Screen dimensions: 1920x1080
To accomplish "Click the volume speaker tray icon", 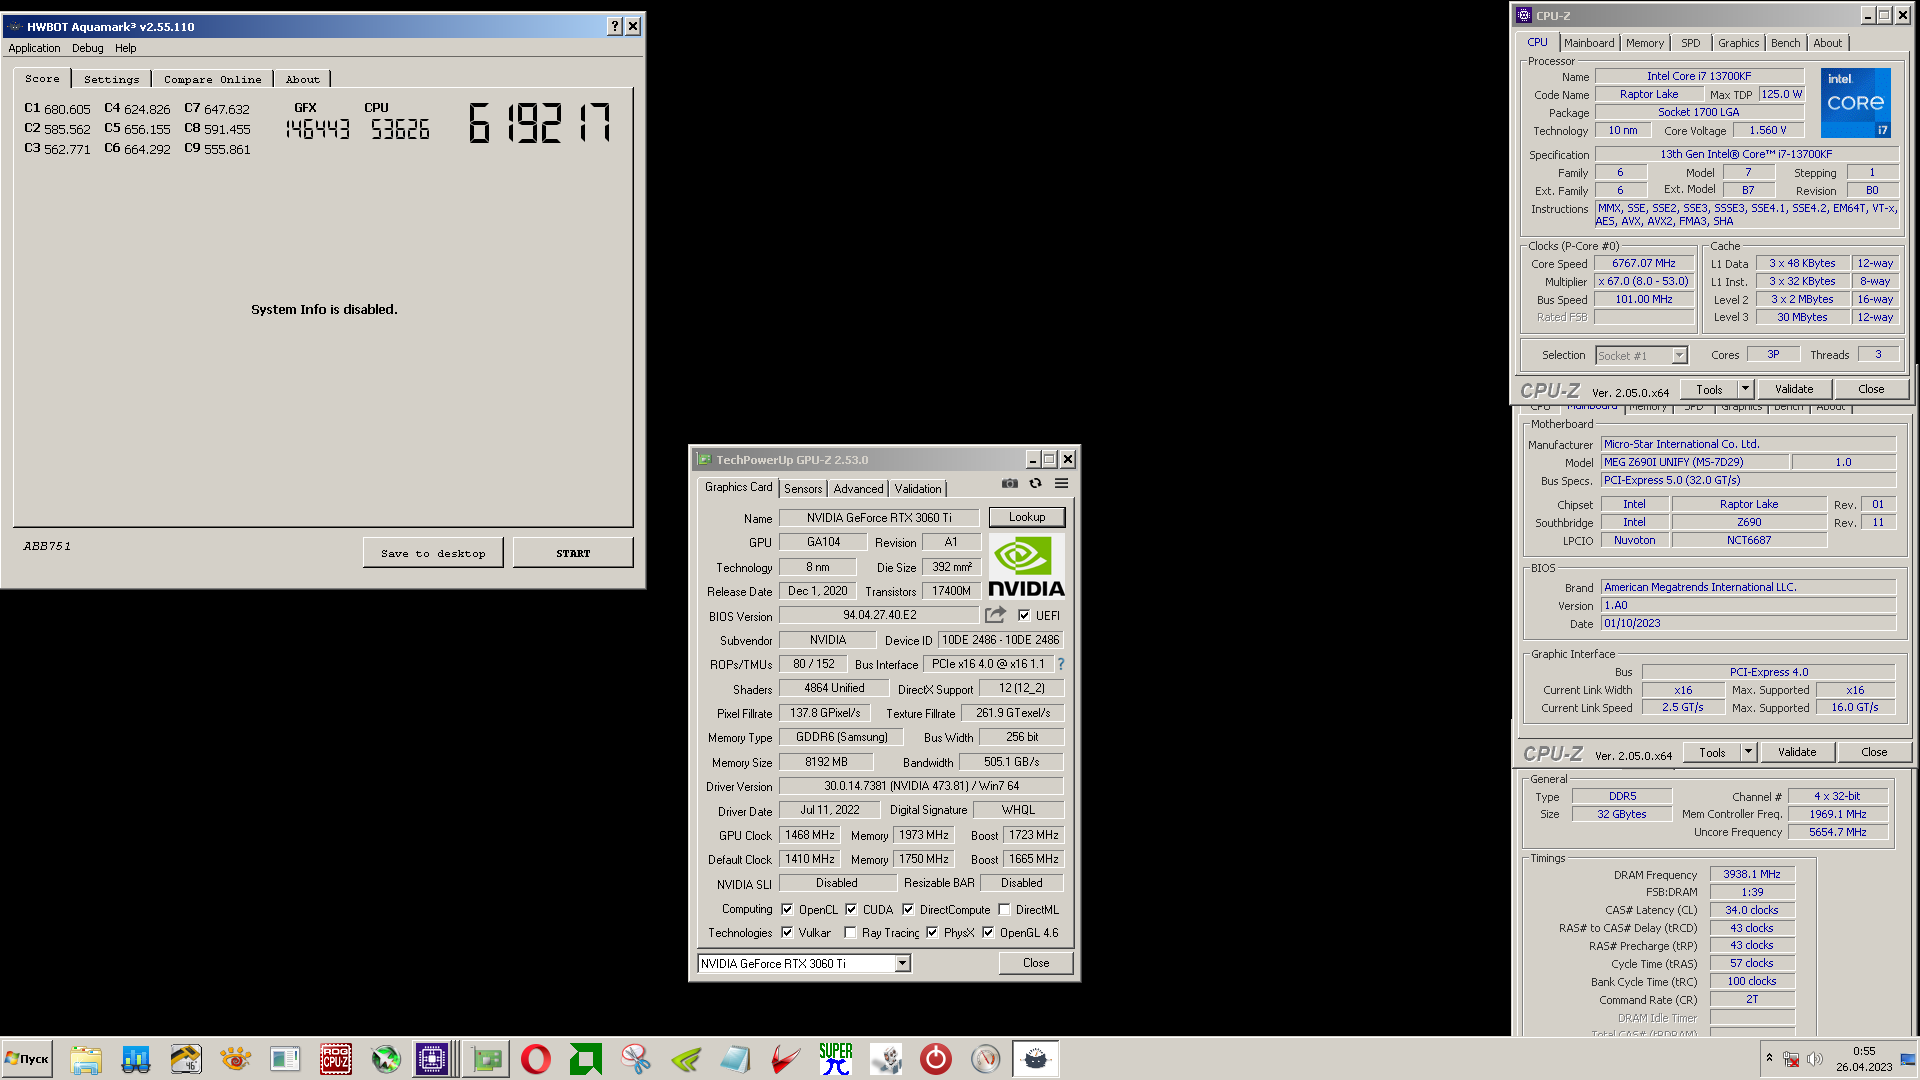I will click(x=1815, y=1059).
